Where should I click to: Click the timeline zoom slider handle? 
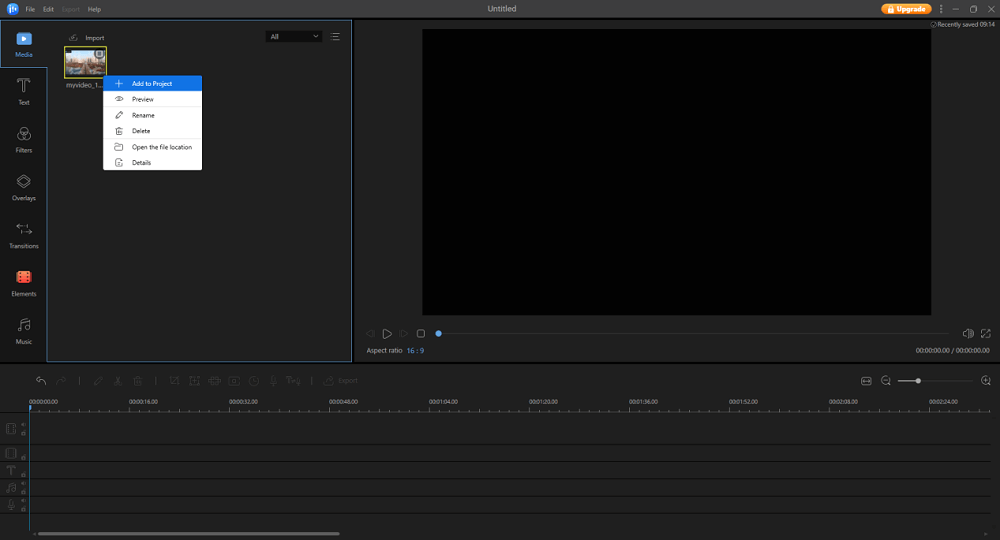[x=918, y=381]
